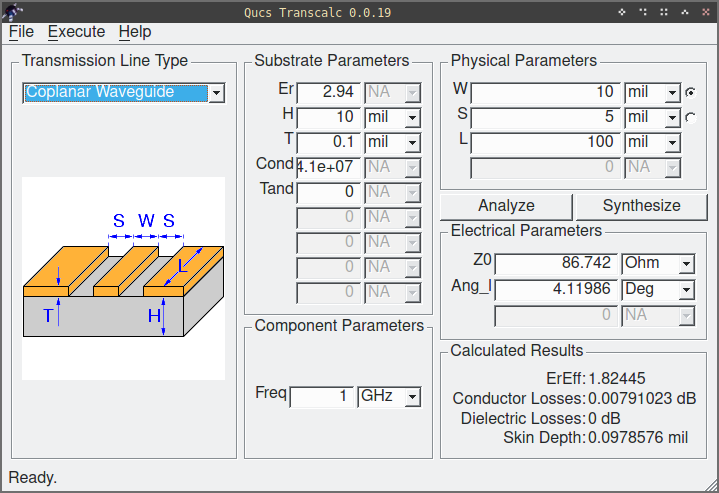
Task: Click the coplanar waveguide diagram image
Action: click(123, 278)
